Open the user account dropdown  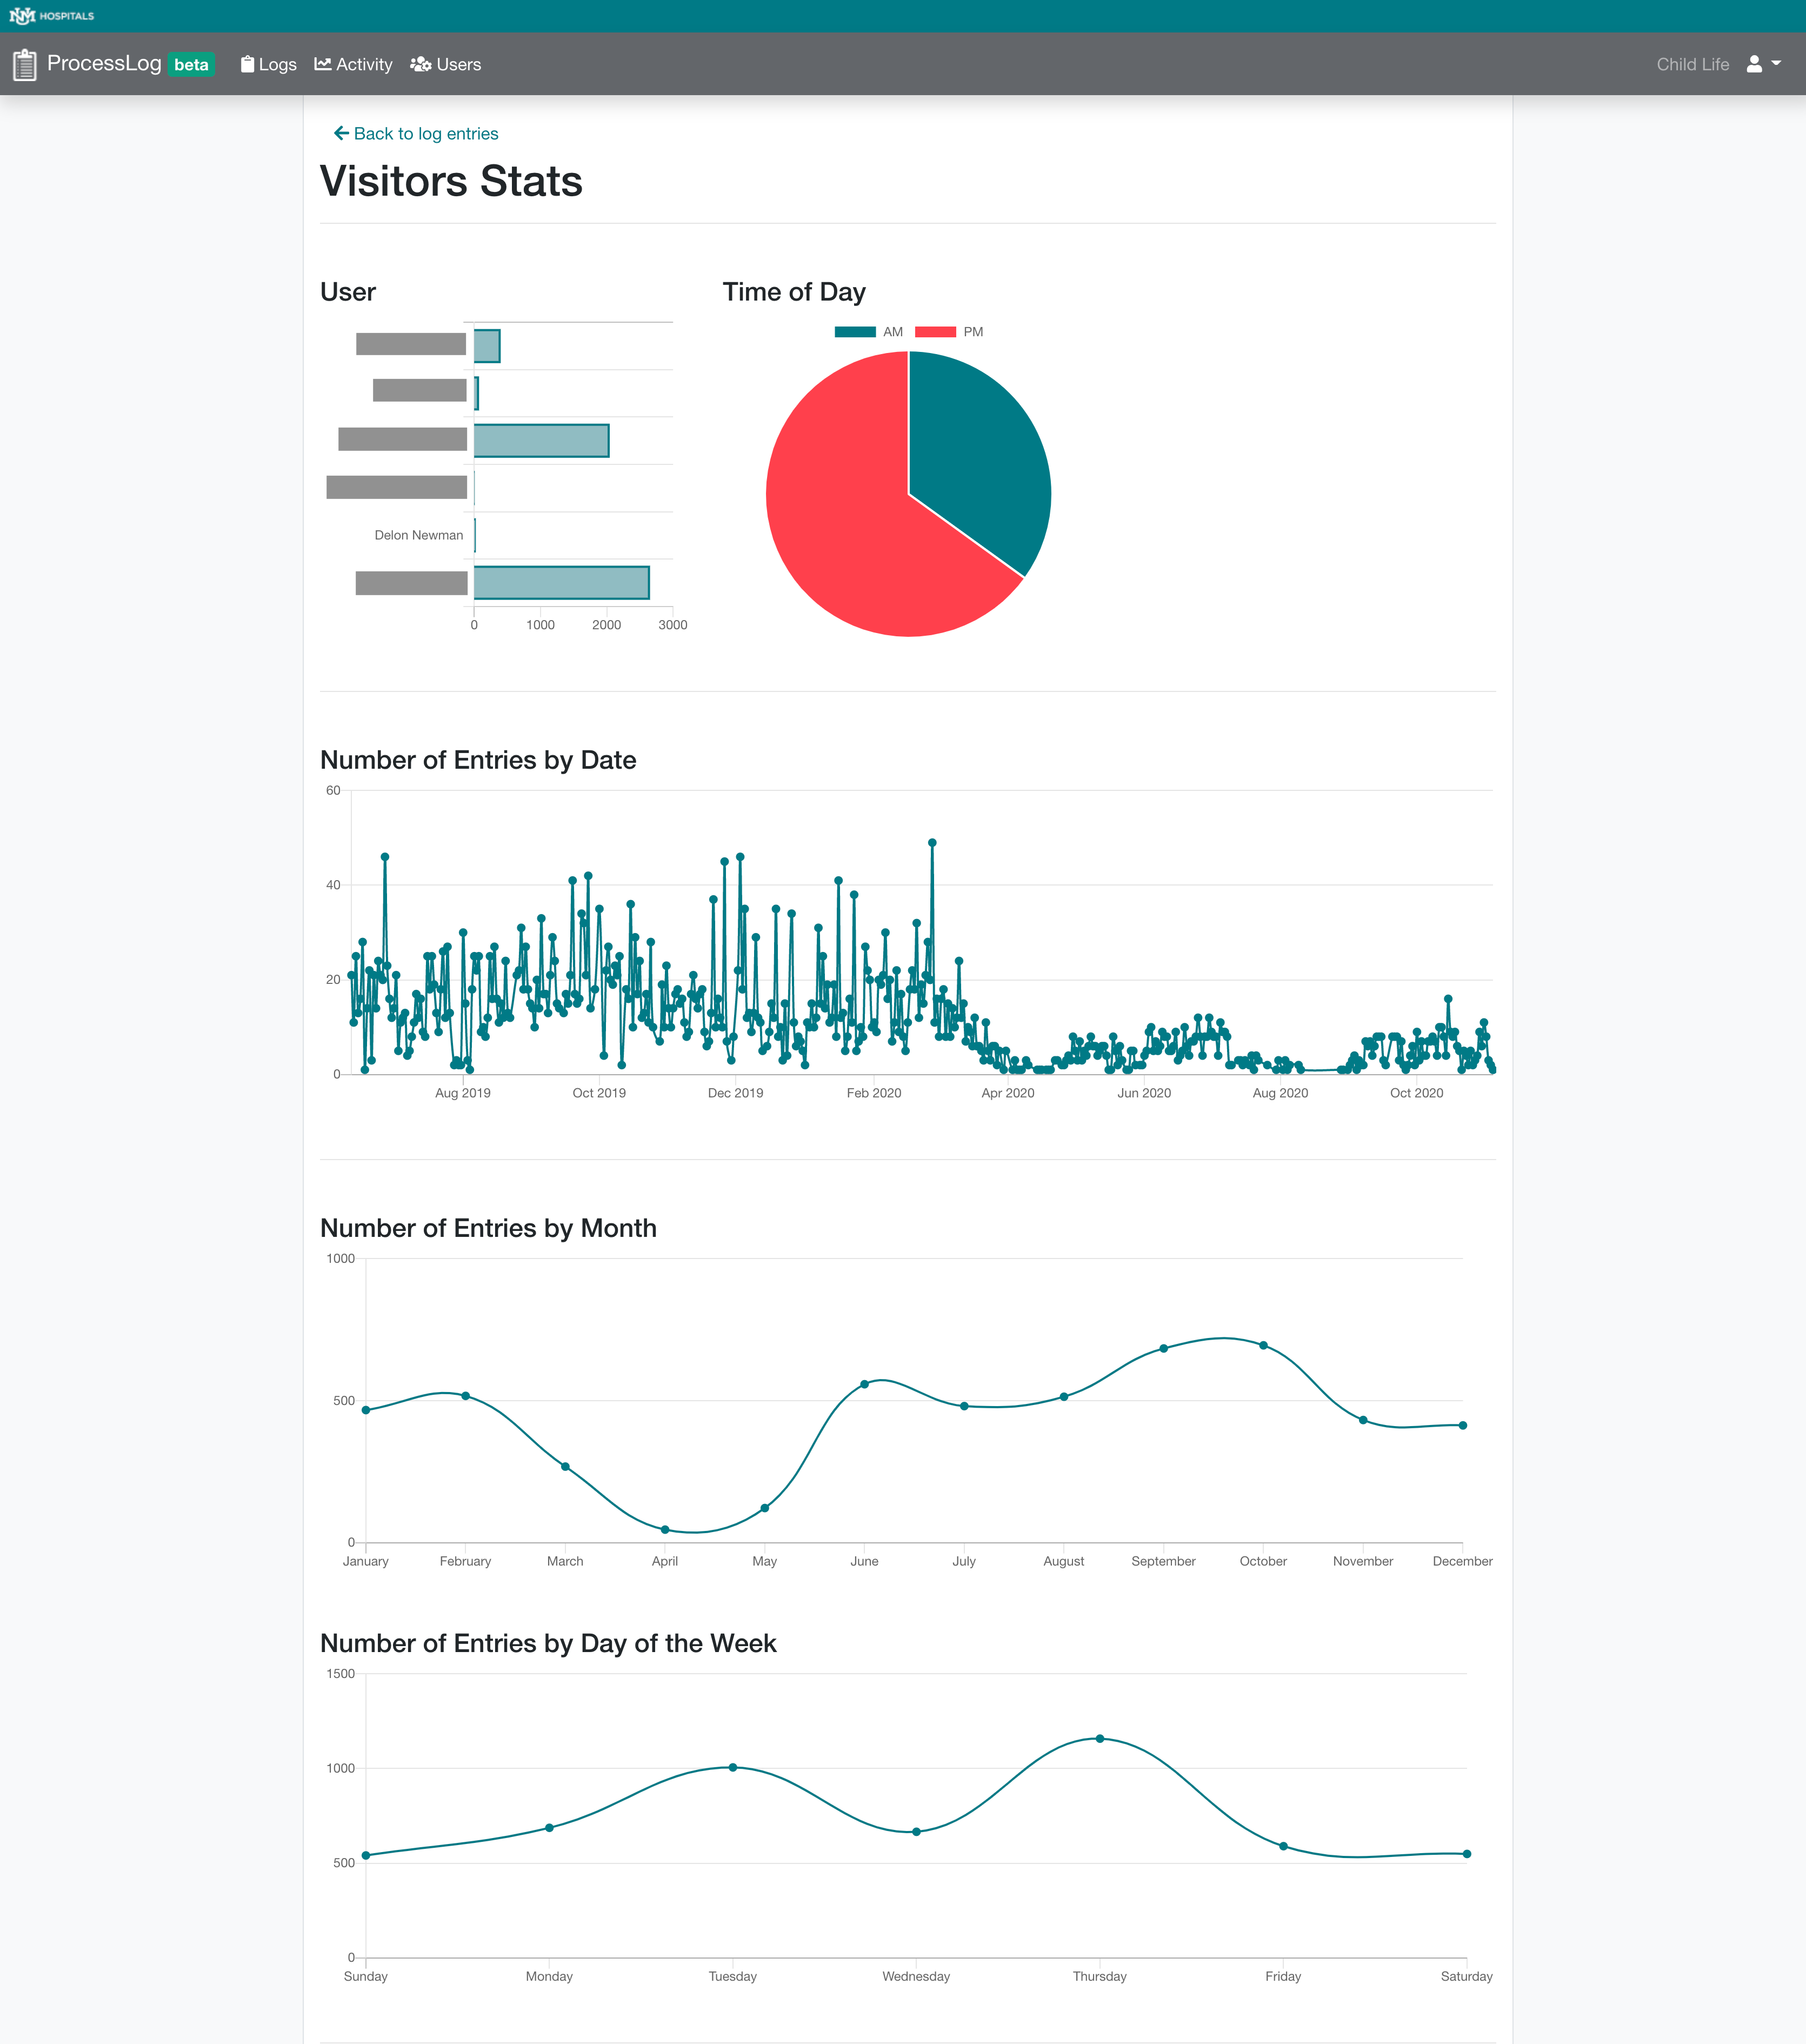1763,64
